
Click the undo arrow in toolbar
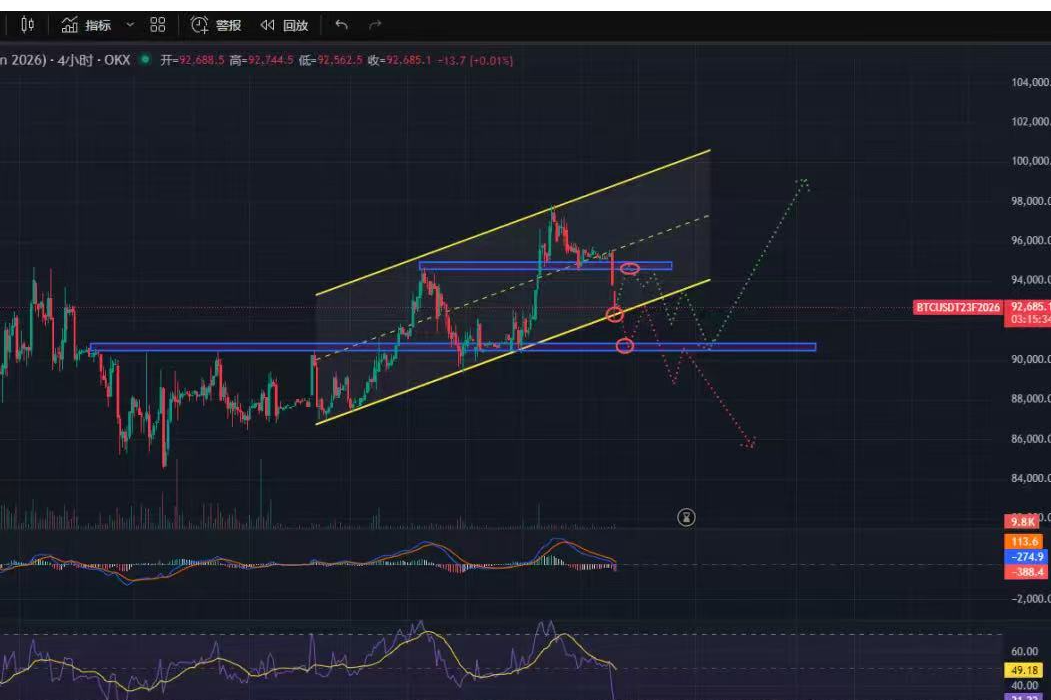click(342, 24)
